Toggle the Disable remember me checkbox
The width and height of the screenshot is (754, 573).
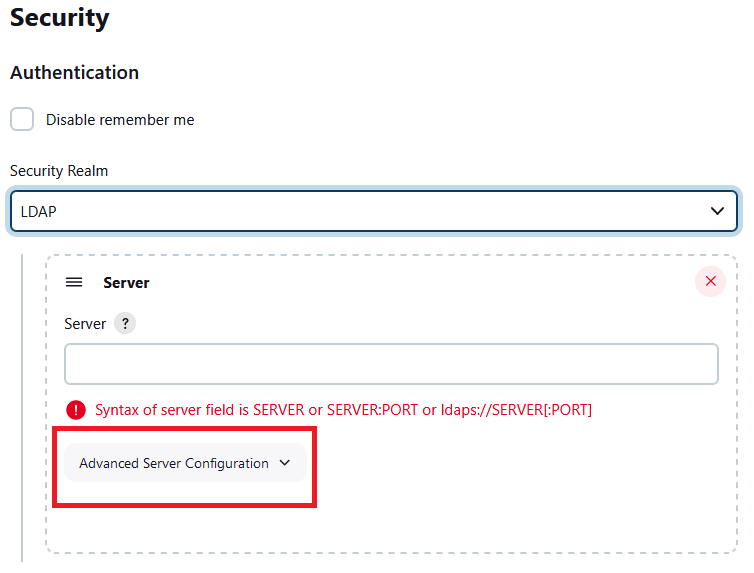pos(22,119)
